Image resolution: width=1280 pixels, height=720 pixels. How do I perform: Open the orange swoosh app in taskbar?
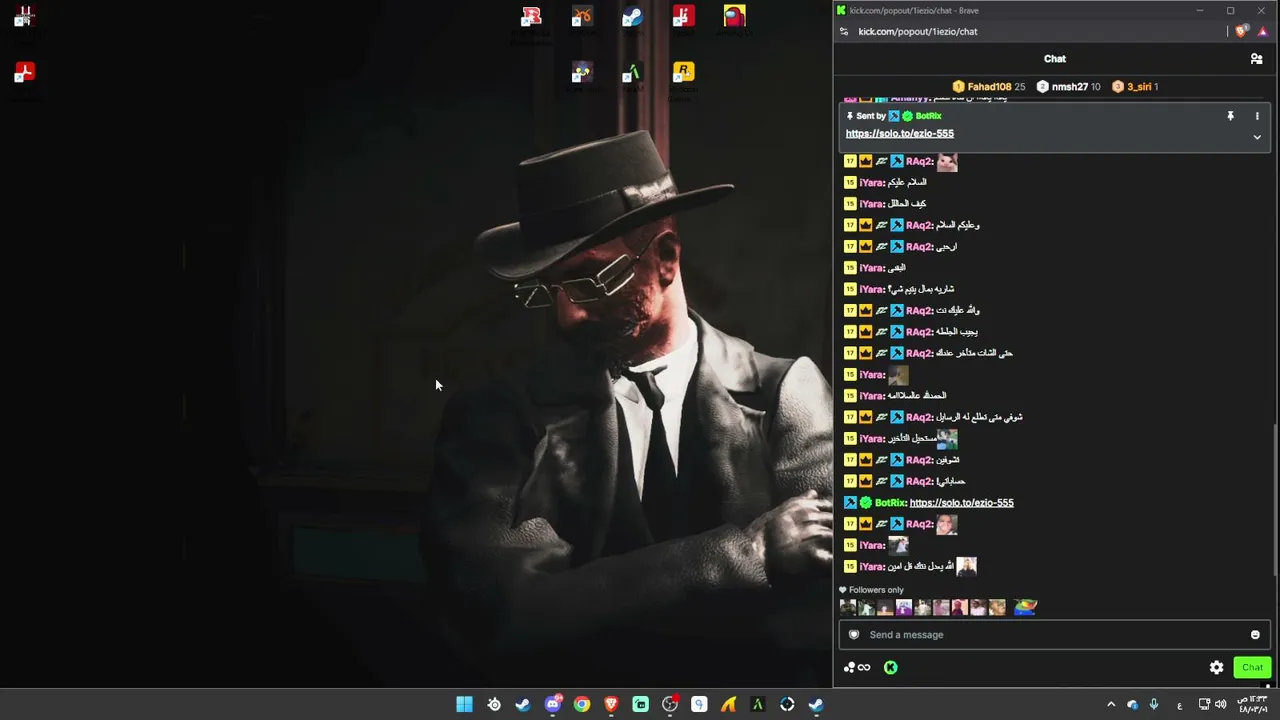pos(728,705)
